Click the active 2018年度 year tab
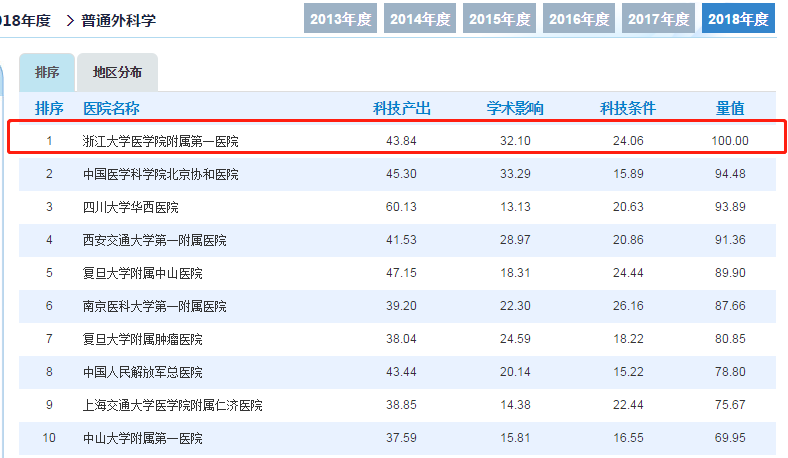788x458 pixels. pos(738,19)
